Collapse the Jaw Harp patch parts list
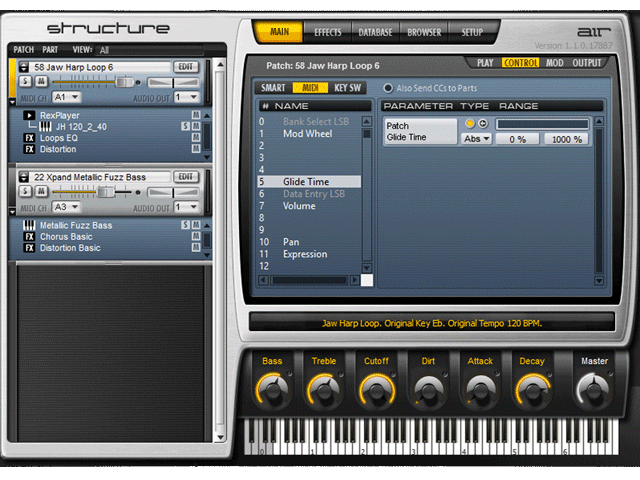Viewport: 640px width, 480px height. 12,102
